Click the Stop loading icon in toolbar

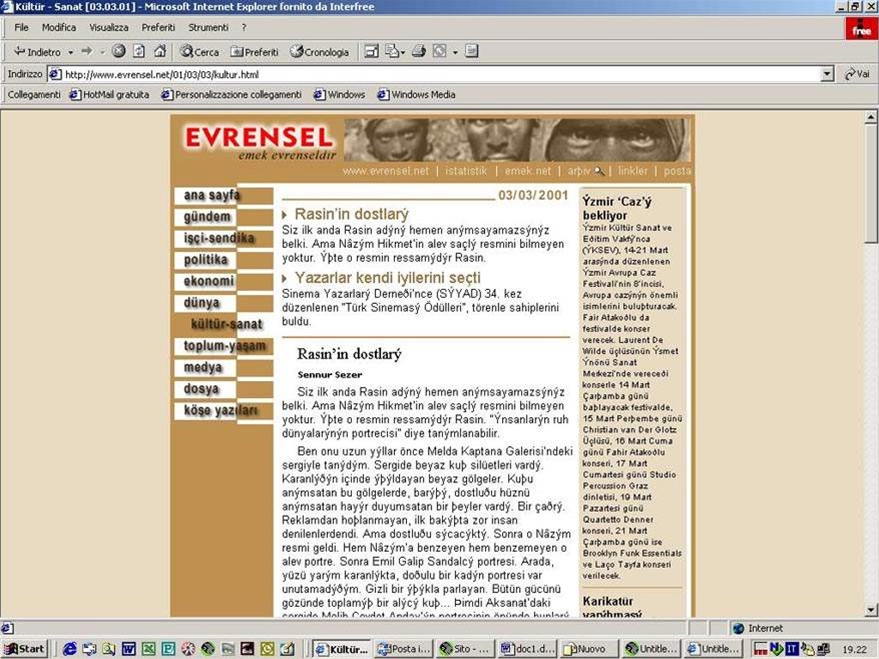(119, 51)
